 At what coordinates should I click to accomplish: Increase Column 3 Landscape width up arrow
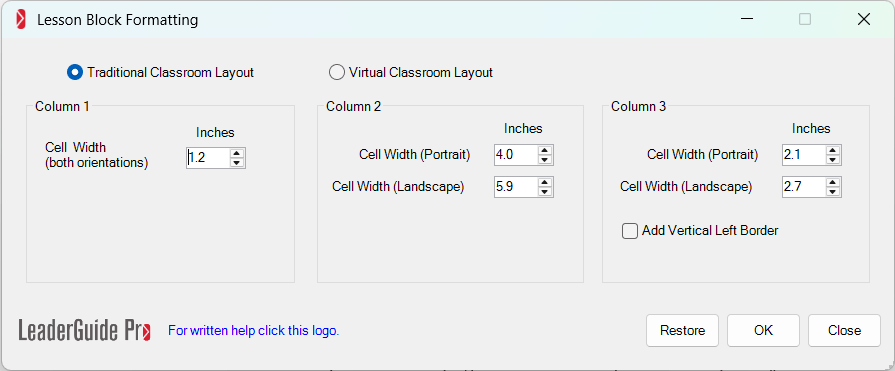833,182
